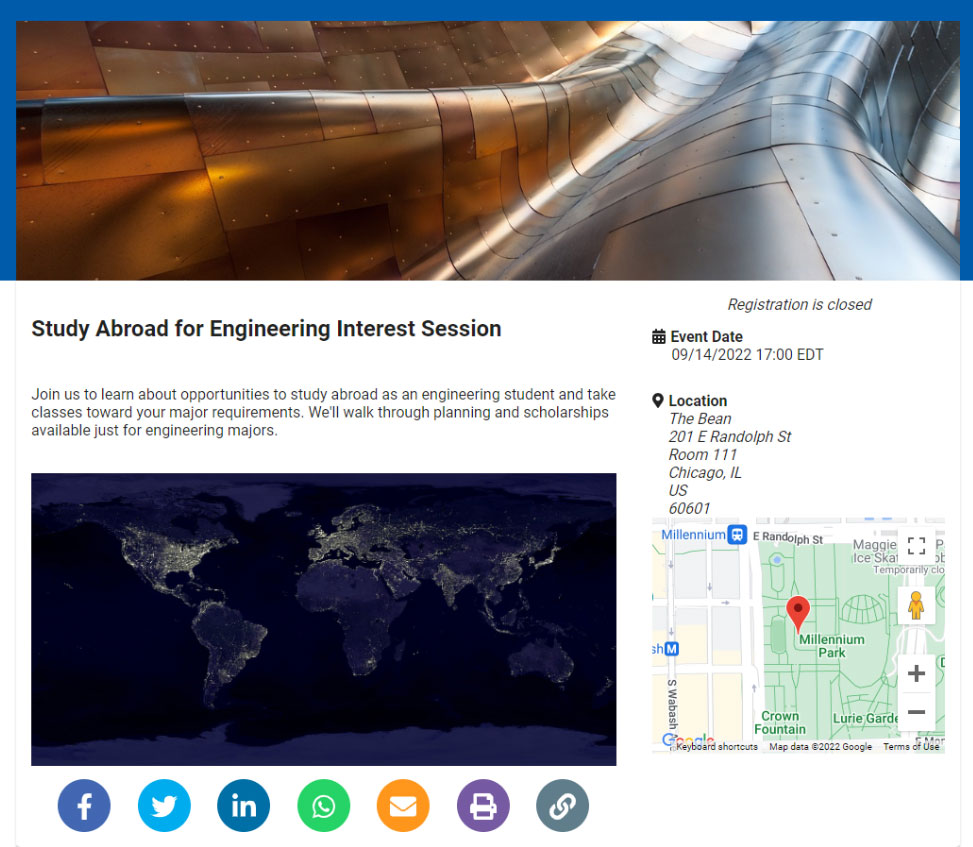
Task: Send the event by email
Action: click(x=403, y=805)
